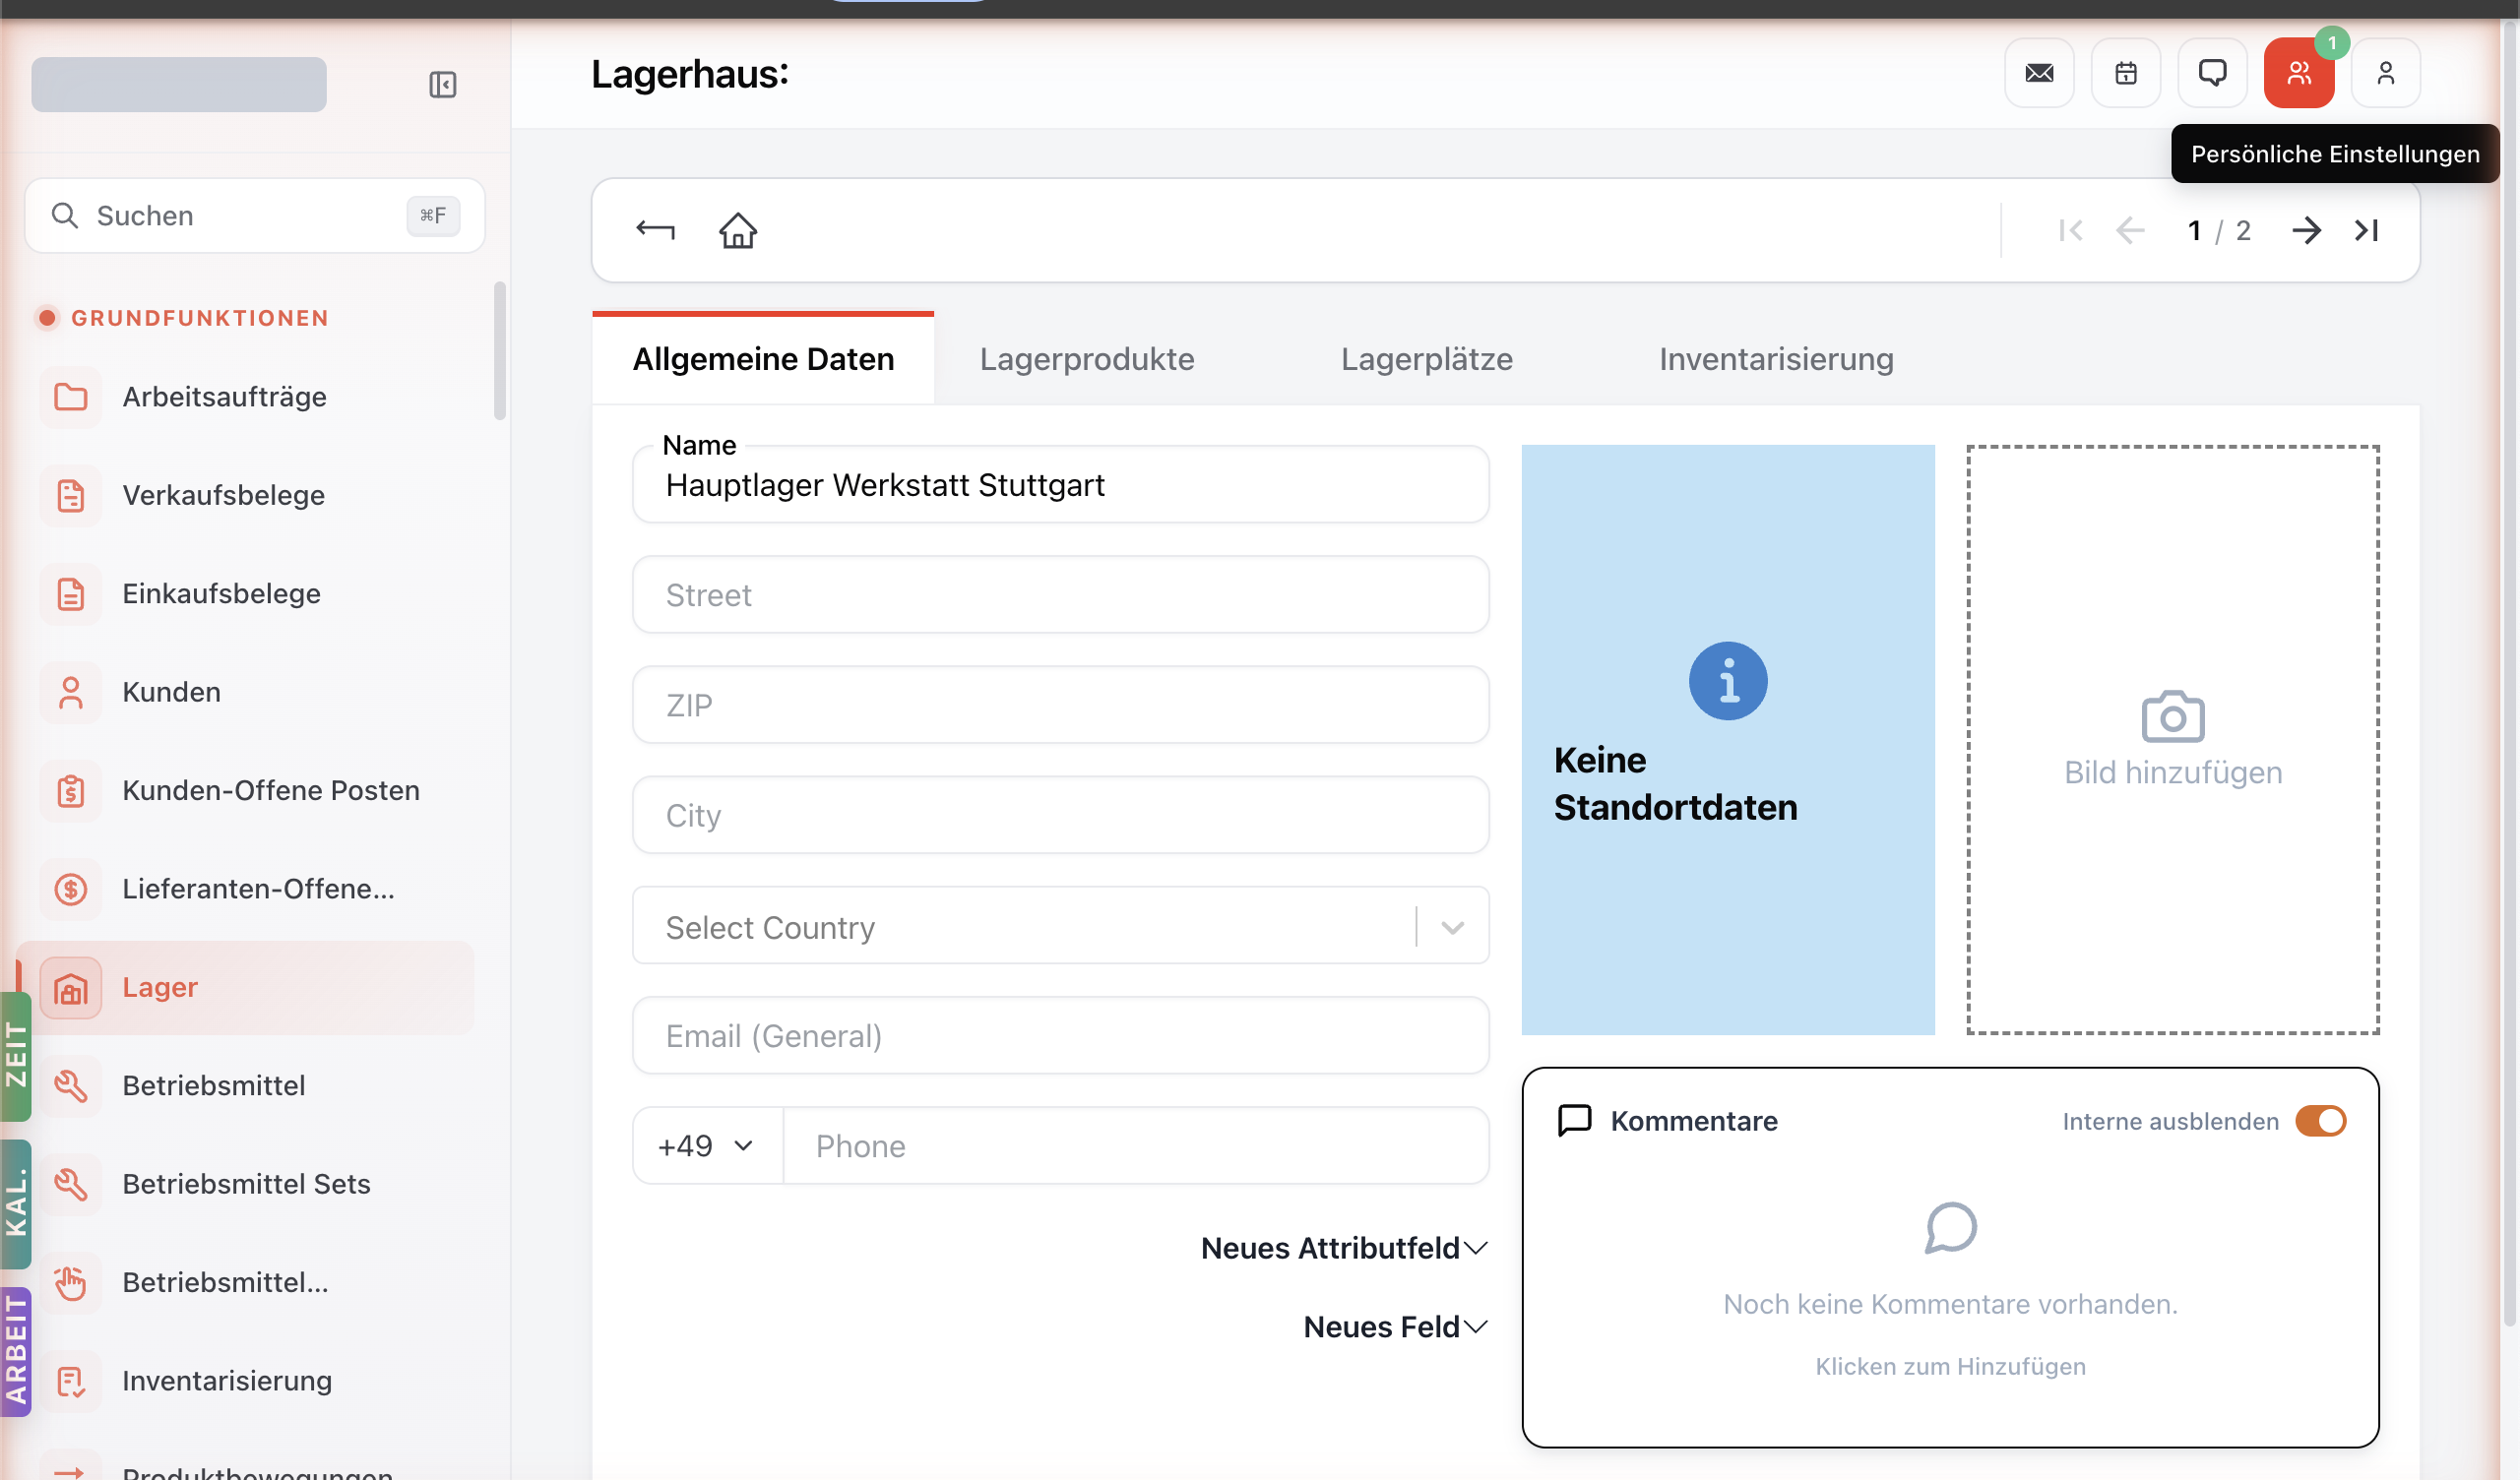Screen dimensions: 2520x1480
Task: Switch to Lagerplätze tab
Action: pyautogui.click(x=1426, y=359)
